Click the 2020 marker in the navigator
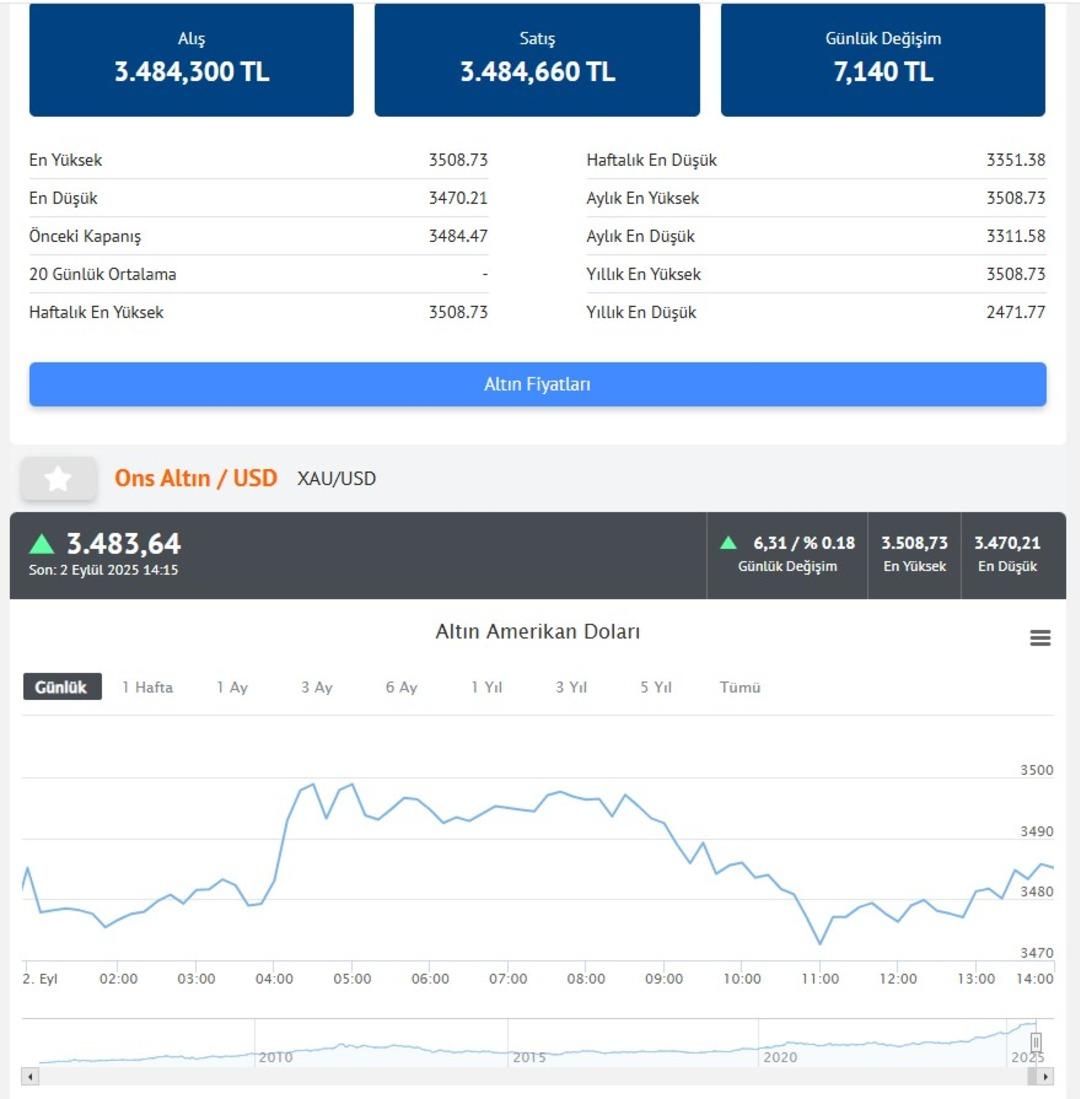This screenshot has height=1099, width=1080. coord(780,1057)
